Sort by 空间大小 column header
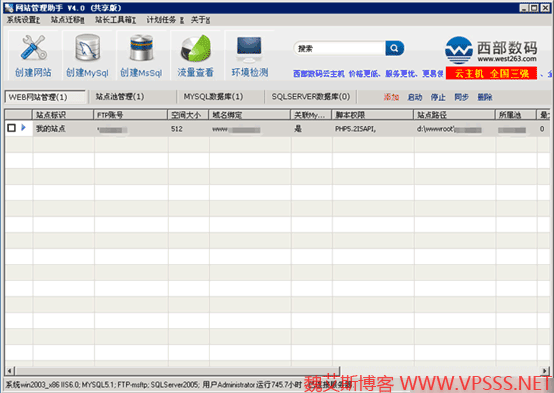 pyautogui.click(x=188, y=115)
